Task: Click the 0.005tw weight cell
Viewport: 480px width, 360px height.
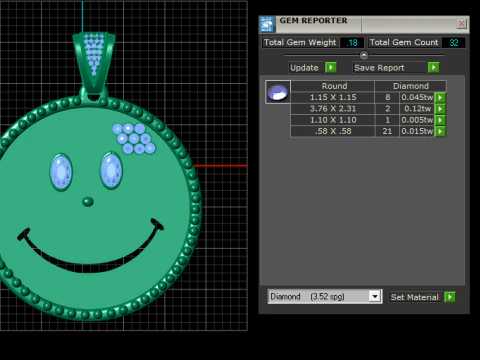Action: 417,120
